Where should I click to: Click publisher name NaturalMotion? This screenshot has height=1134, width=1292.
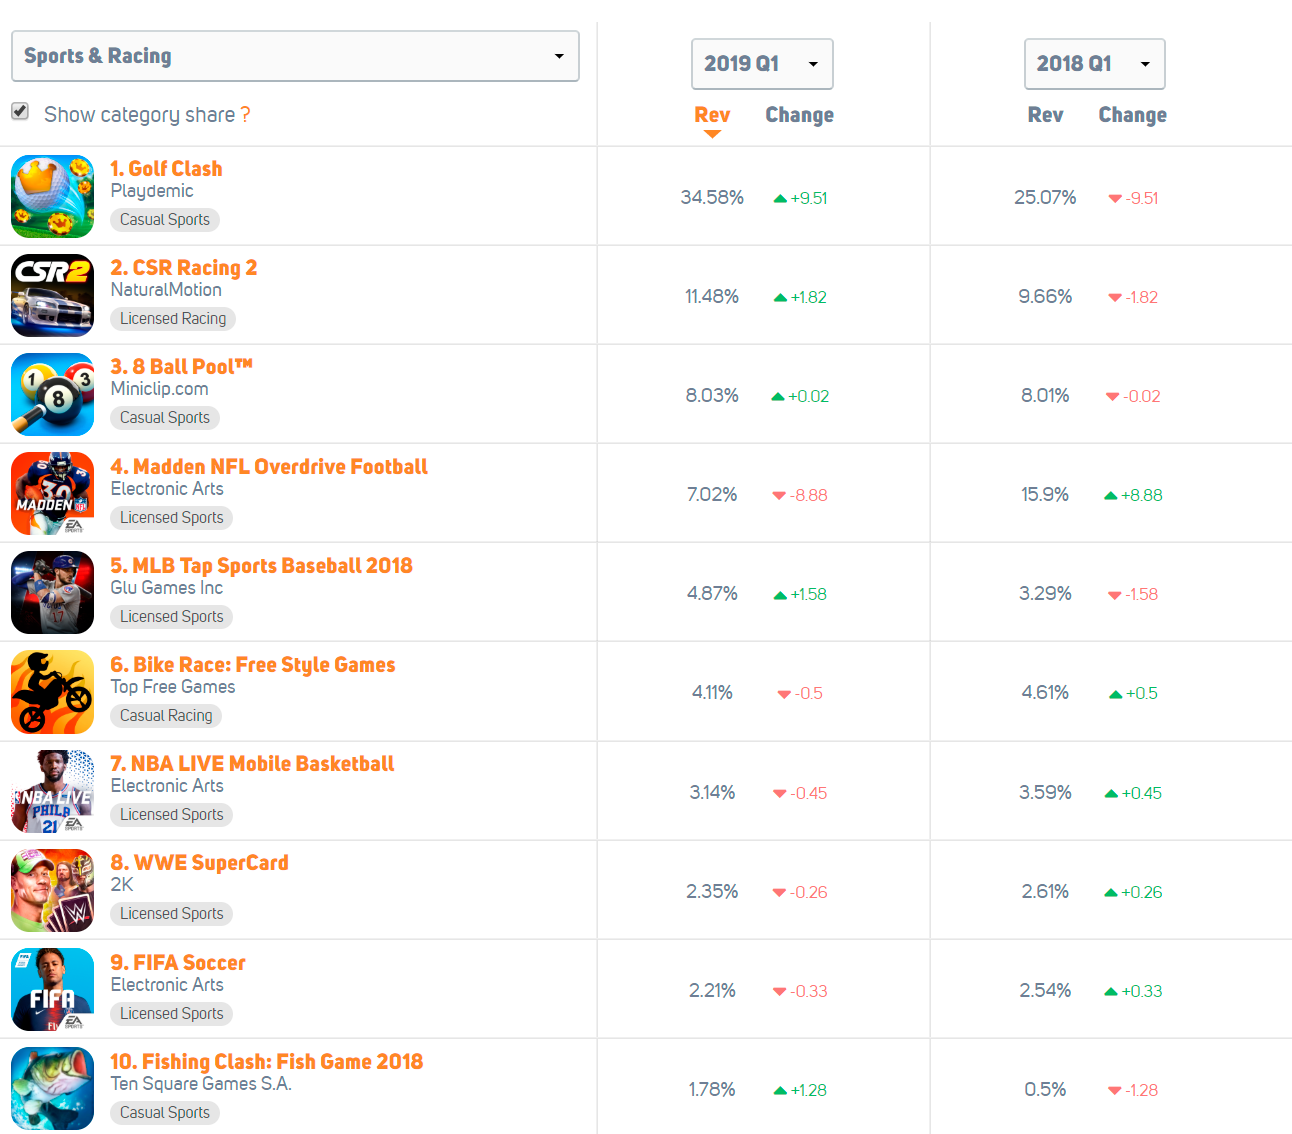(x=166, y=290)
